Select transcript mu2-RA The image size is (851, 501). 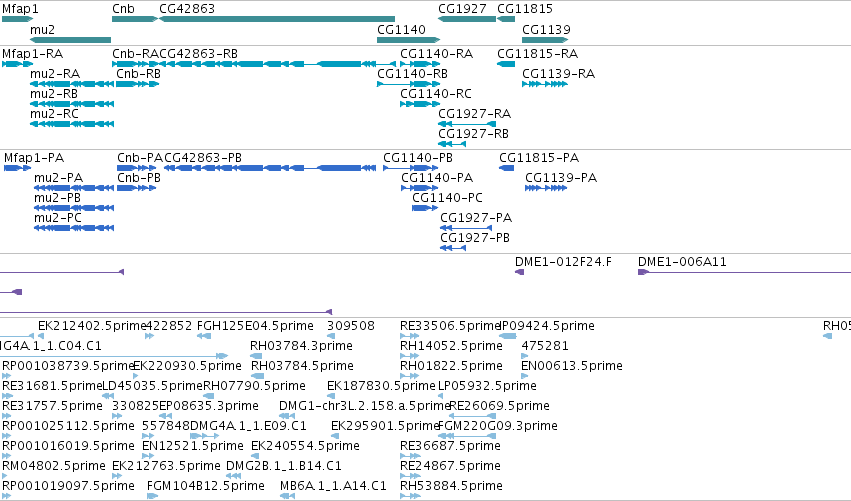click(x=72, y=84)
